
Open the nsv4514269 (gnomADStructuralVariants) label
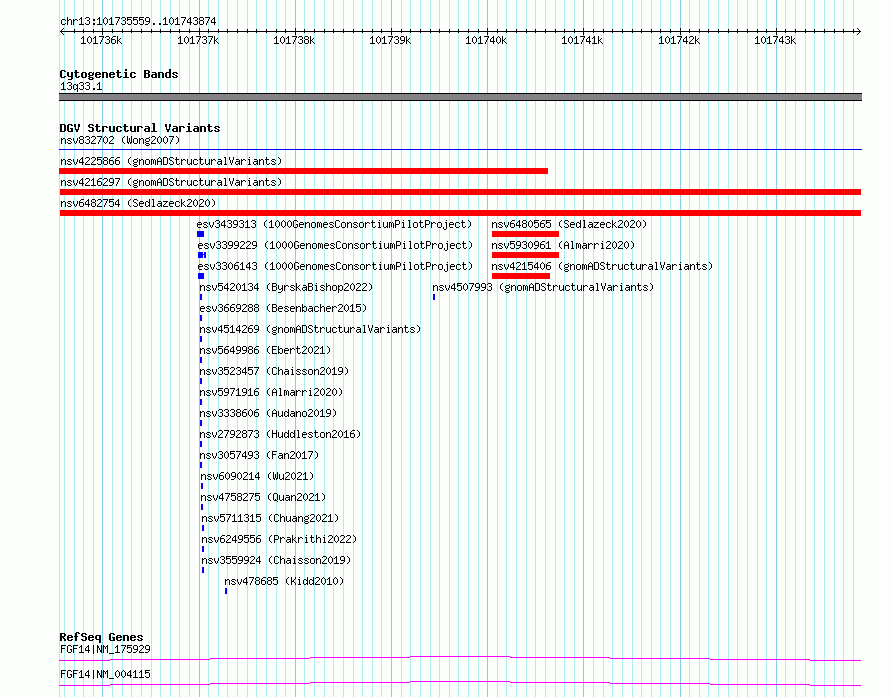click(310, 329)
